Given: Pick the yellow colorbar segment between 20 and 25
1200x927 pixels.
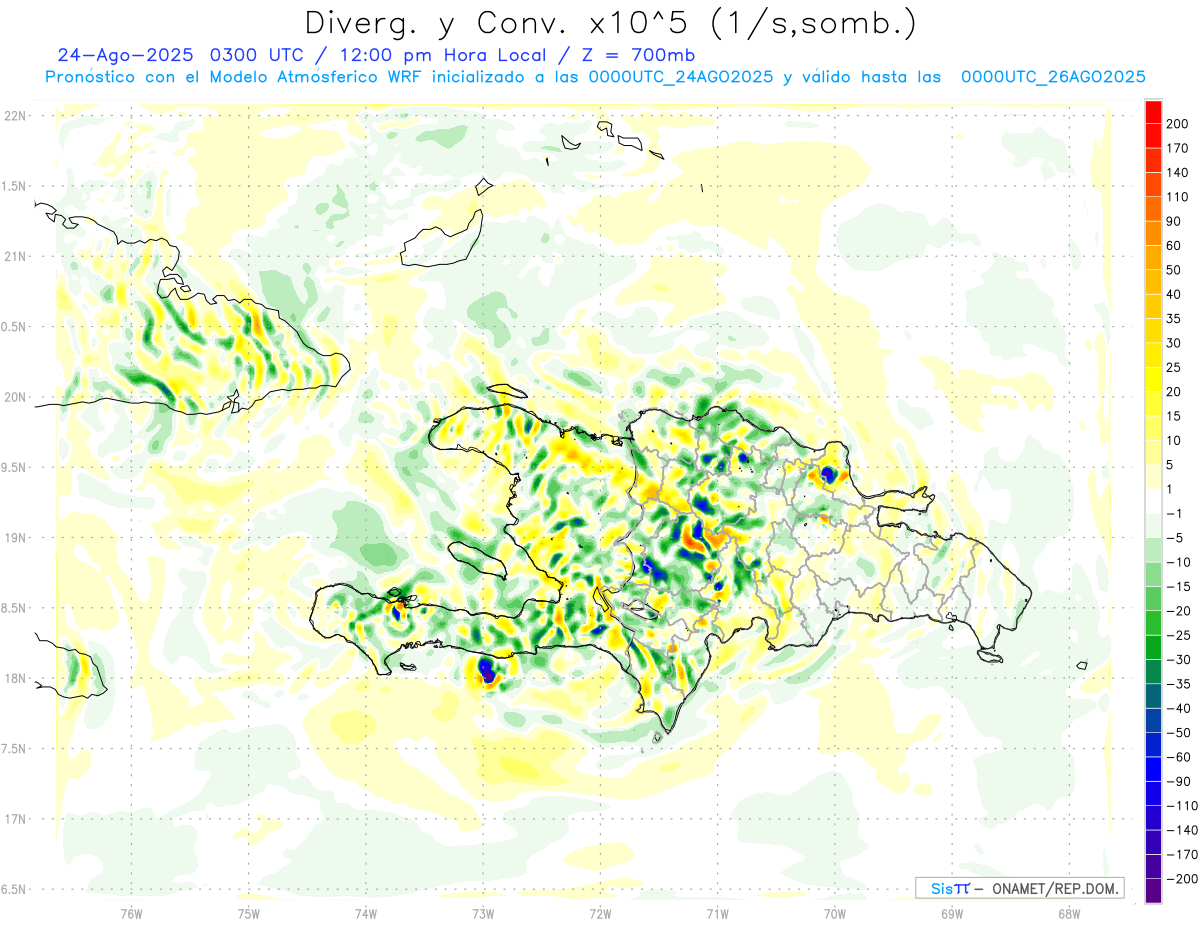Looking at the screenshot, I should tap(1153, 379).
